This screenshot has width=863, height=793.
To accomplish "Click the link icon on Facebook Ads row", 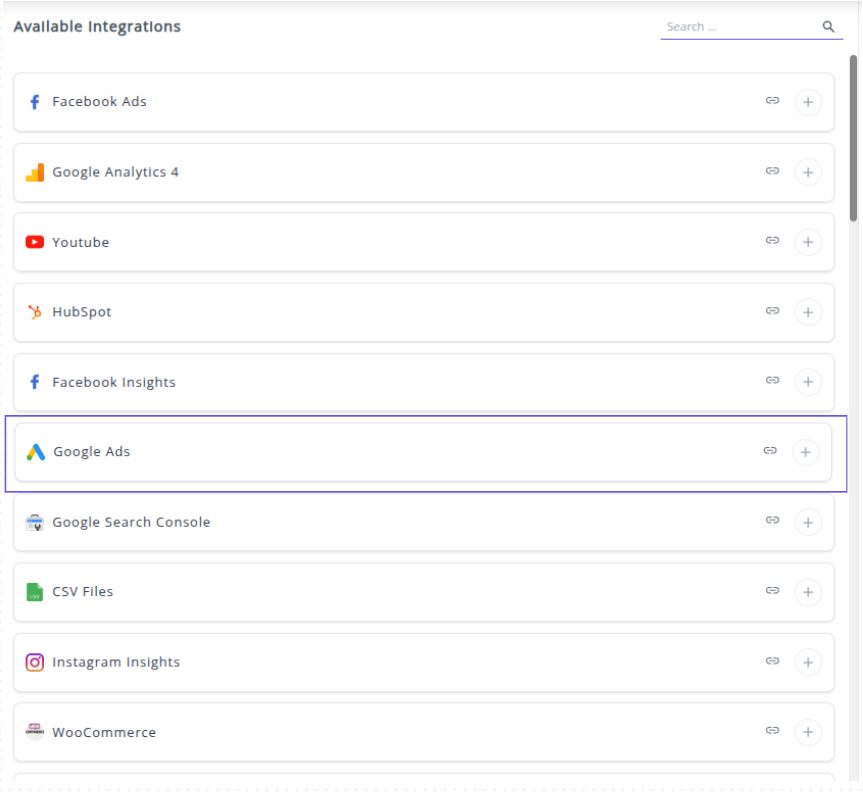I will pyautogui.click(x=772, y=101).
